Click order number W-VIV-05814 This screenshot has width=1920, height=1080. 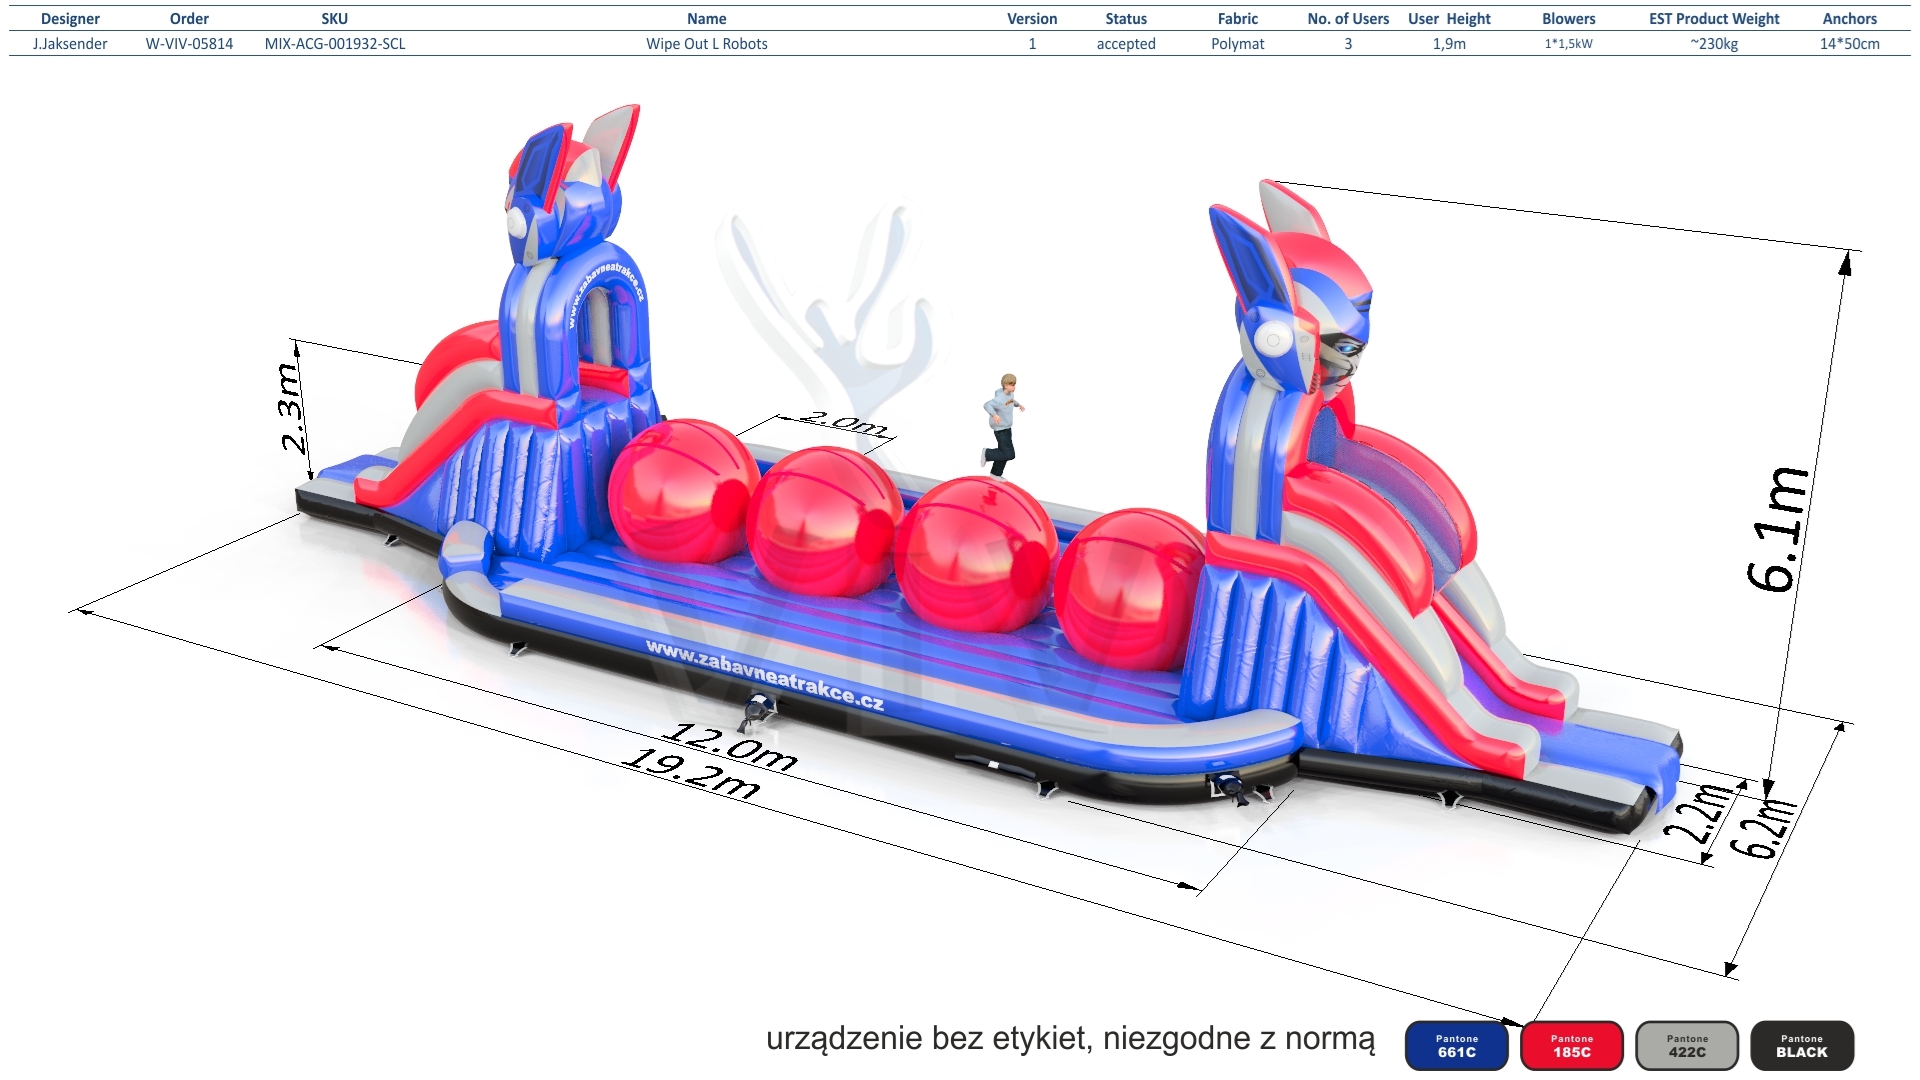click(x=189, y=44)
